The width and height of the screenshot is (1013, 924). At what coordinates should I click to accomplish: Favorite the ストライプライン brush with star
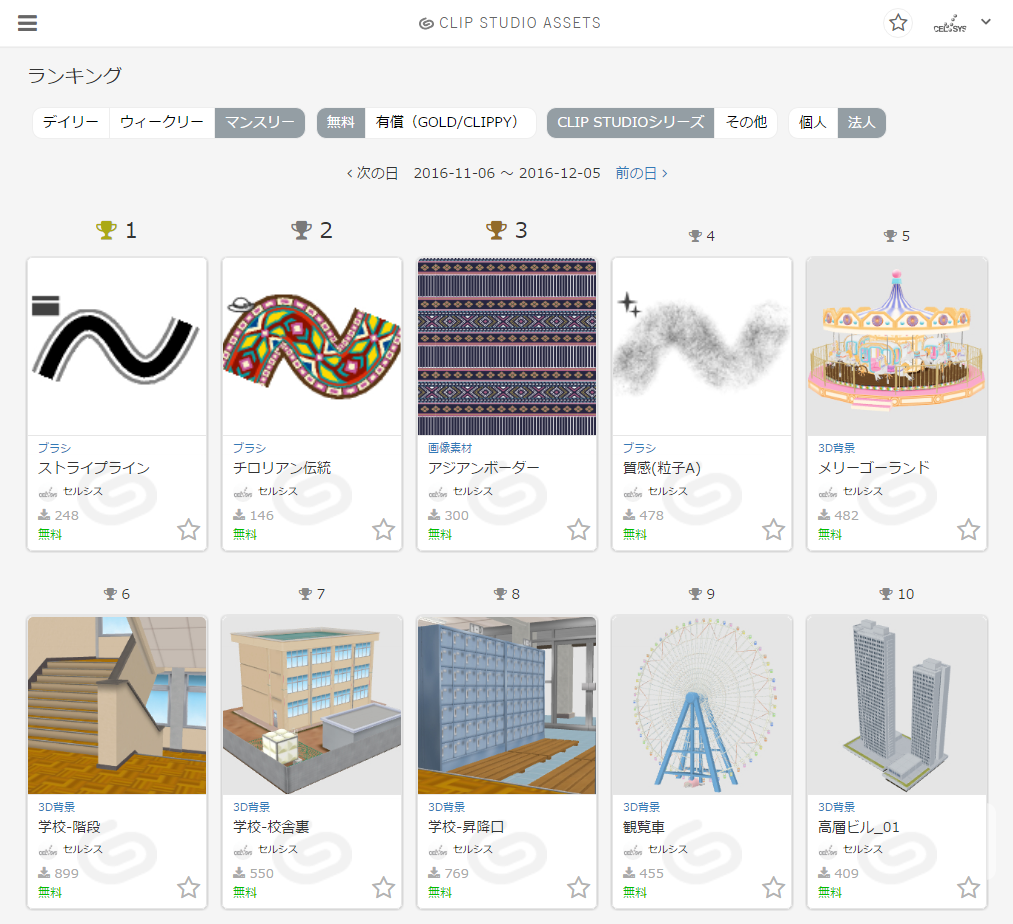pyautogui.click(x=188, y=530)
